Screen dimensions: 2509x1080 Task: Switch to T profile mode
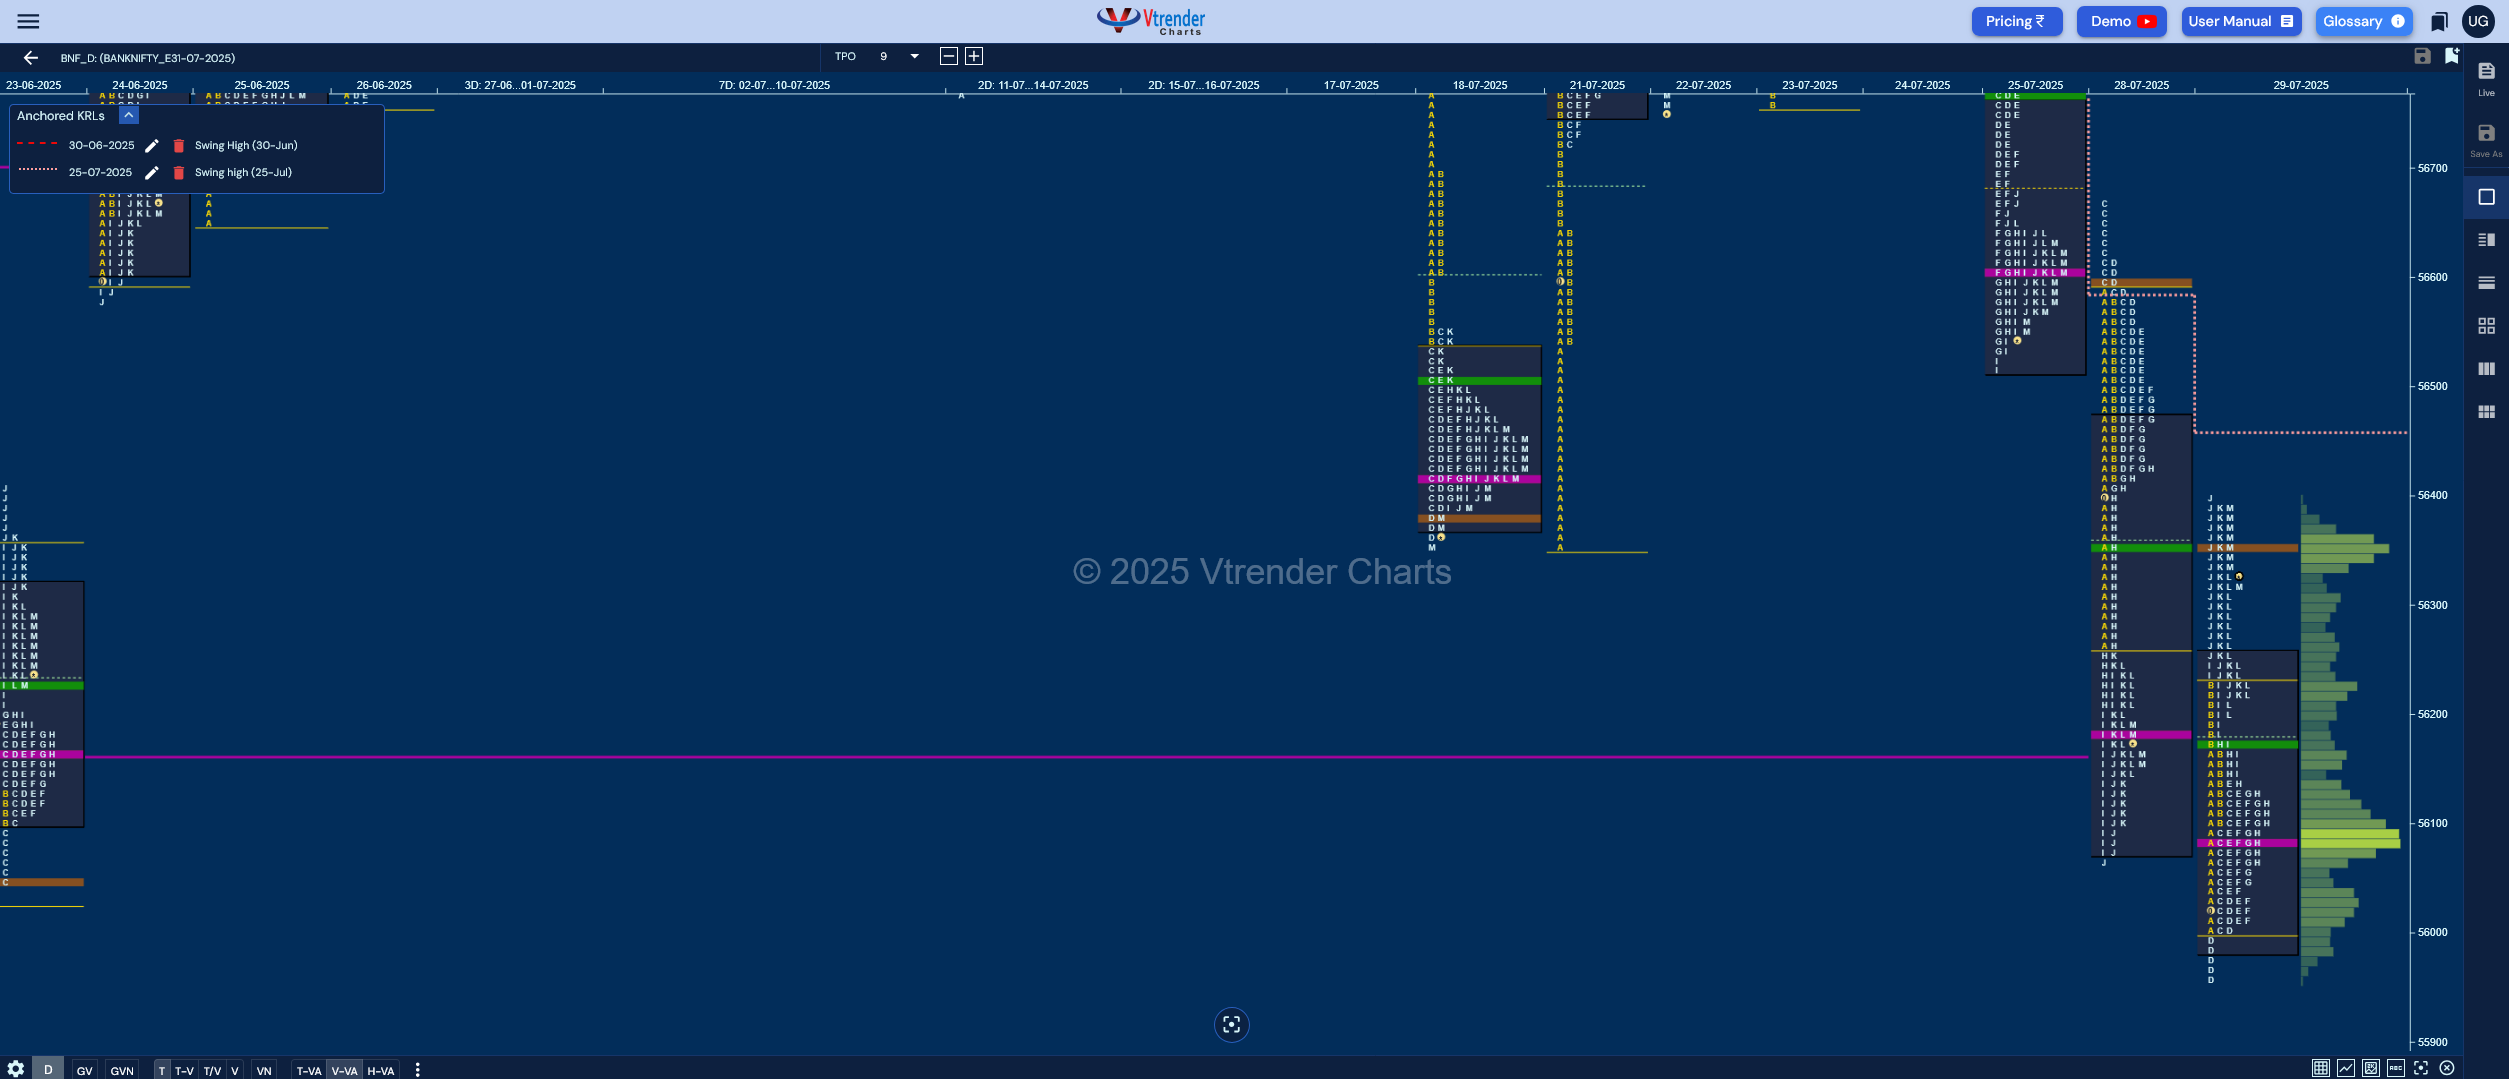pos(162,1071)
